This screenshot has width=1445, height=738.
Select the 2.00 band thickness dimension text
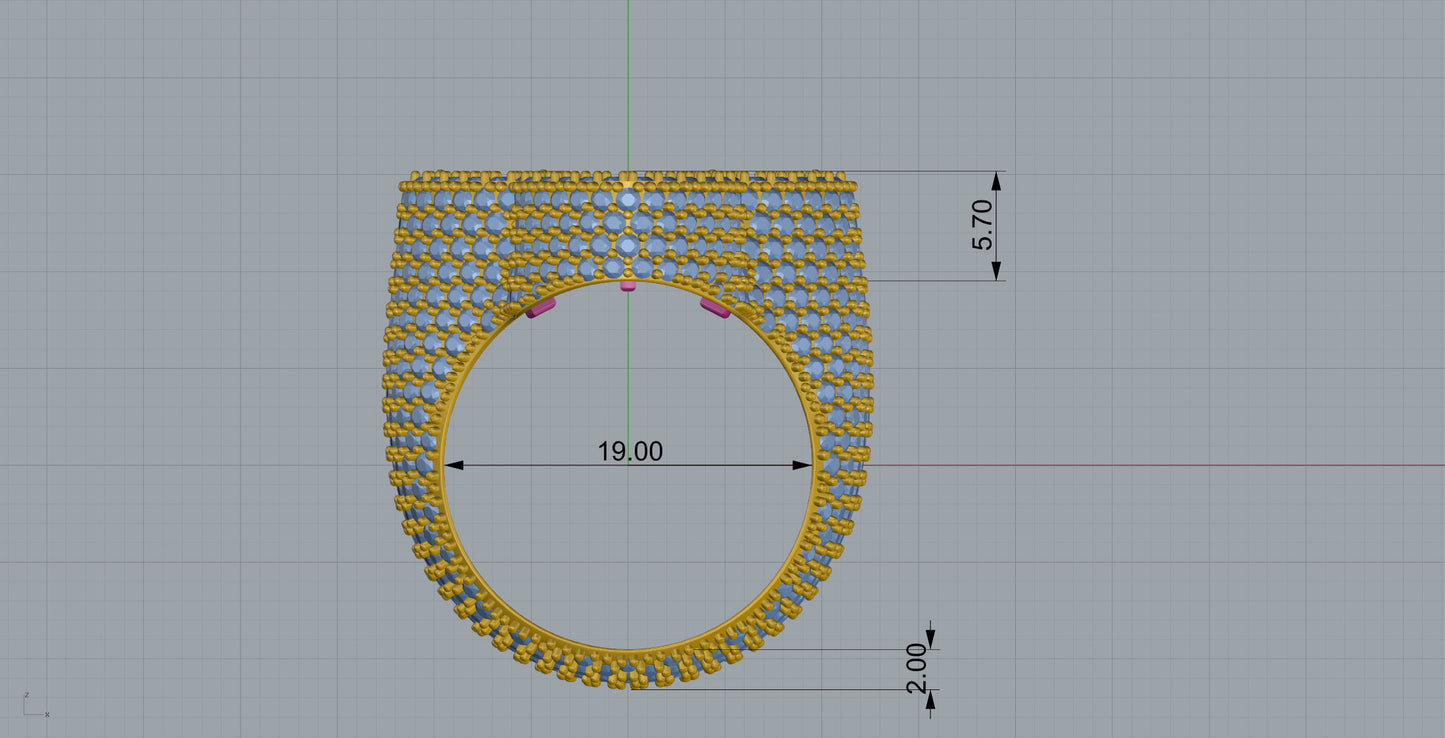coord(917,669)
